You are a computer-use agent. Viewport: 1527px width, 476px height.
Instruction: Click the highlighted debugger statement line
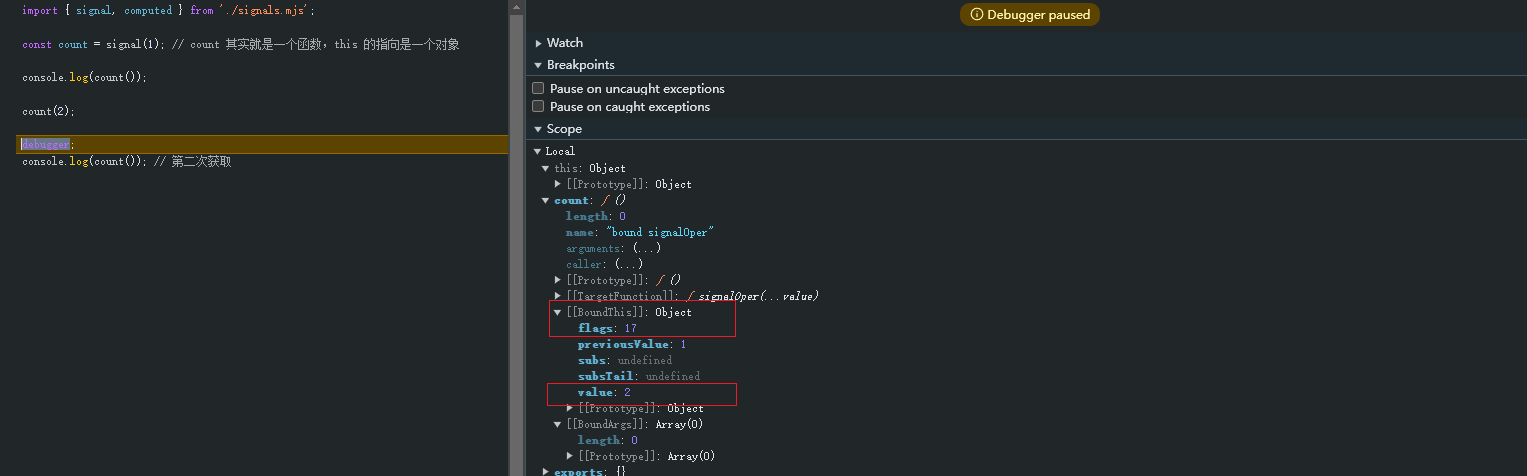pyautogui.click(x=262, y=144)
